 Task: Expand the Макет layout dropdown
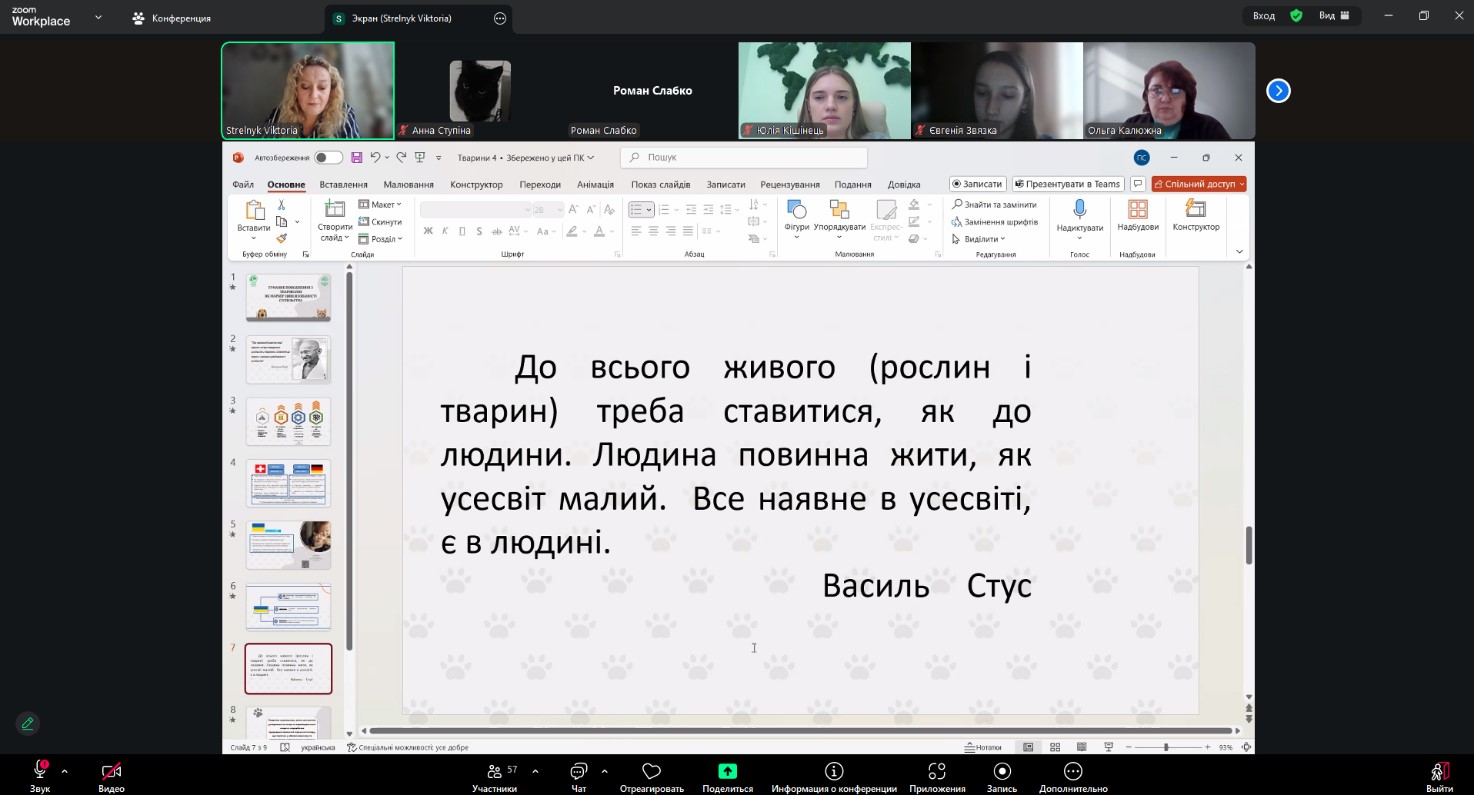tap(380, 205)
